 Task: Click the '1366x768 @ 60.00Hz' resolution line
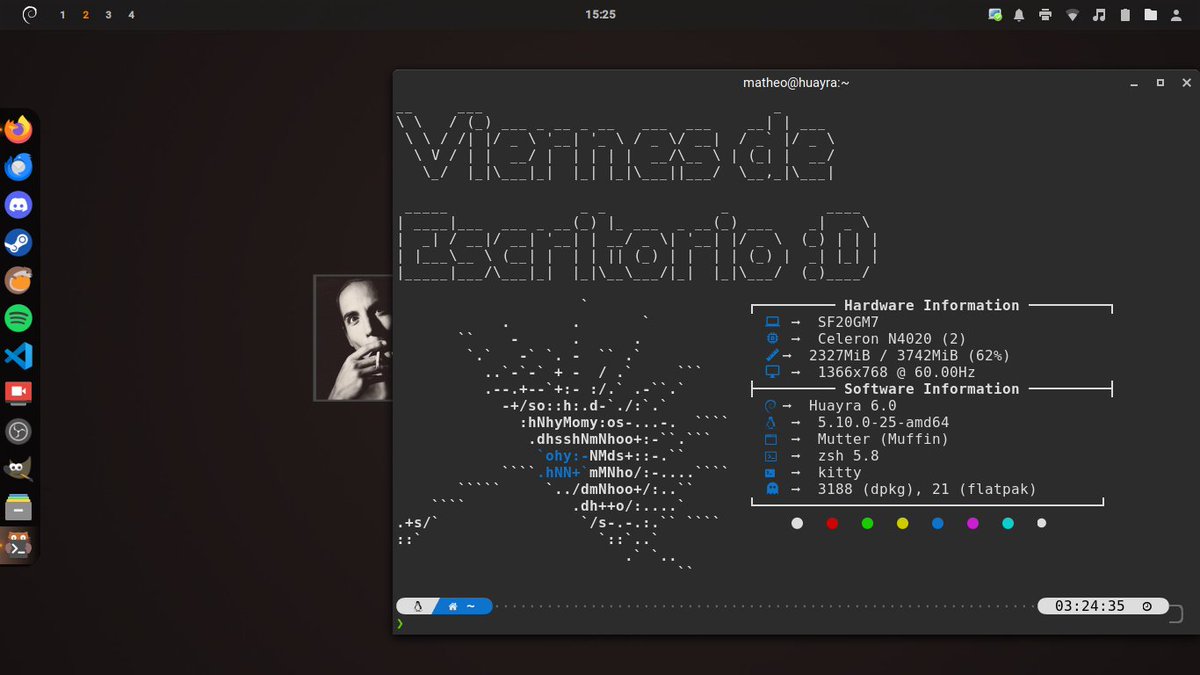click(x=896, y=372)
